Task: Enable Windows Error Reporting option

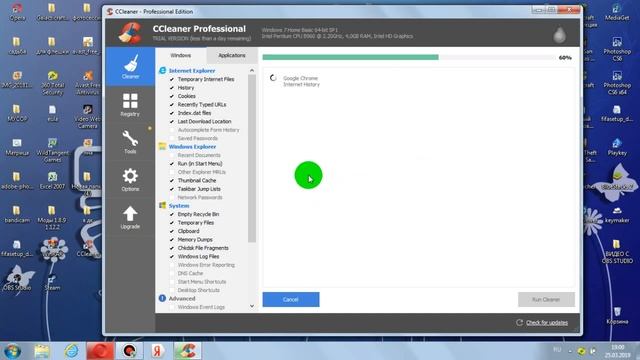Action: [x=172, y=265]
